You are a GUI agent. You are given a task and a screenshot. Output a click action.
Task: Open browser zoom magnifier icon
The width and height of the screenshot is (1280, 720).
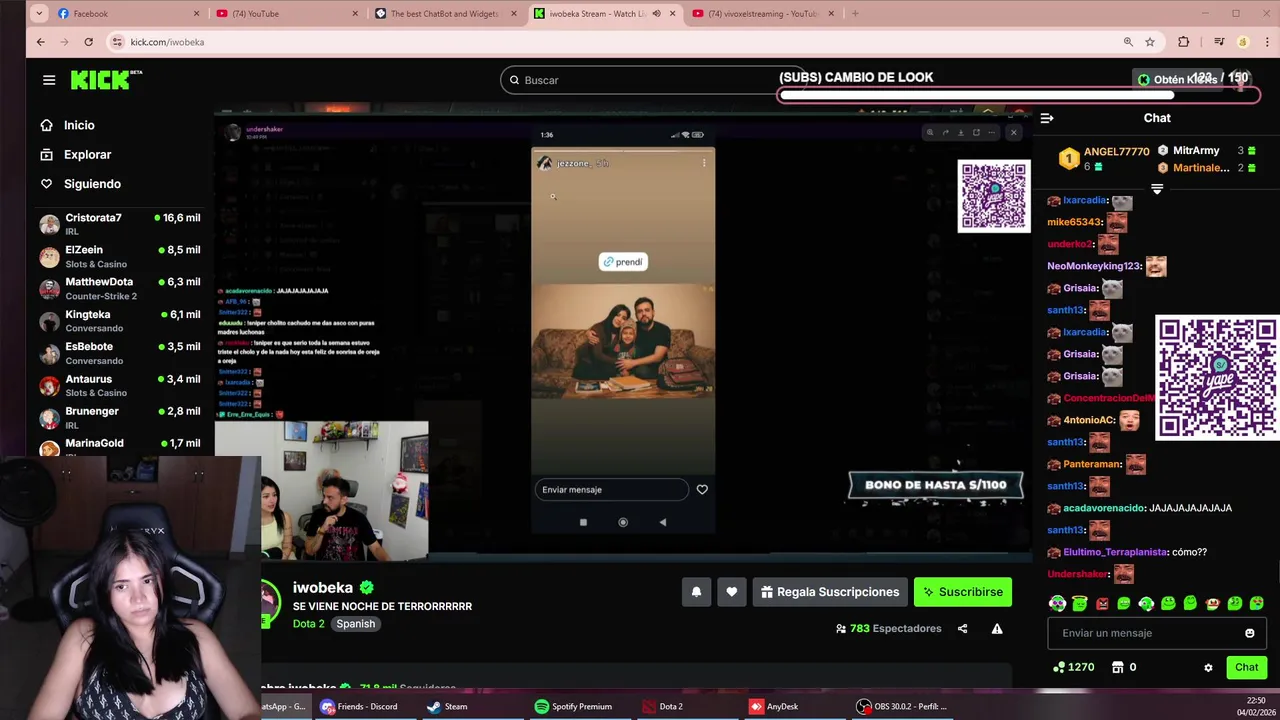coord(1128,42)
